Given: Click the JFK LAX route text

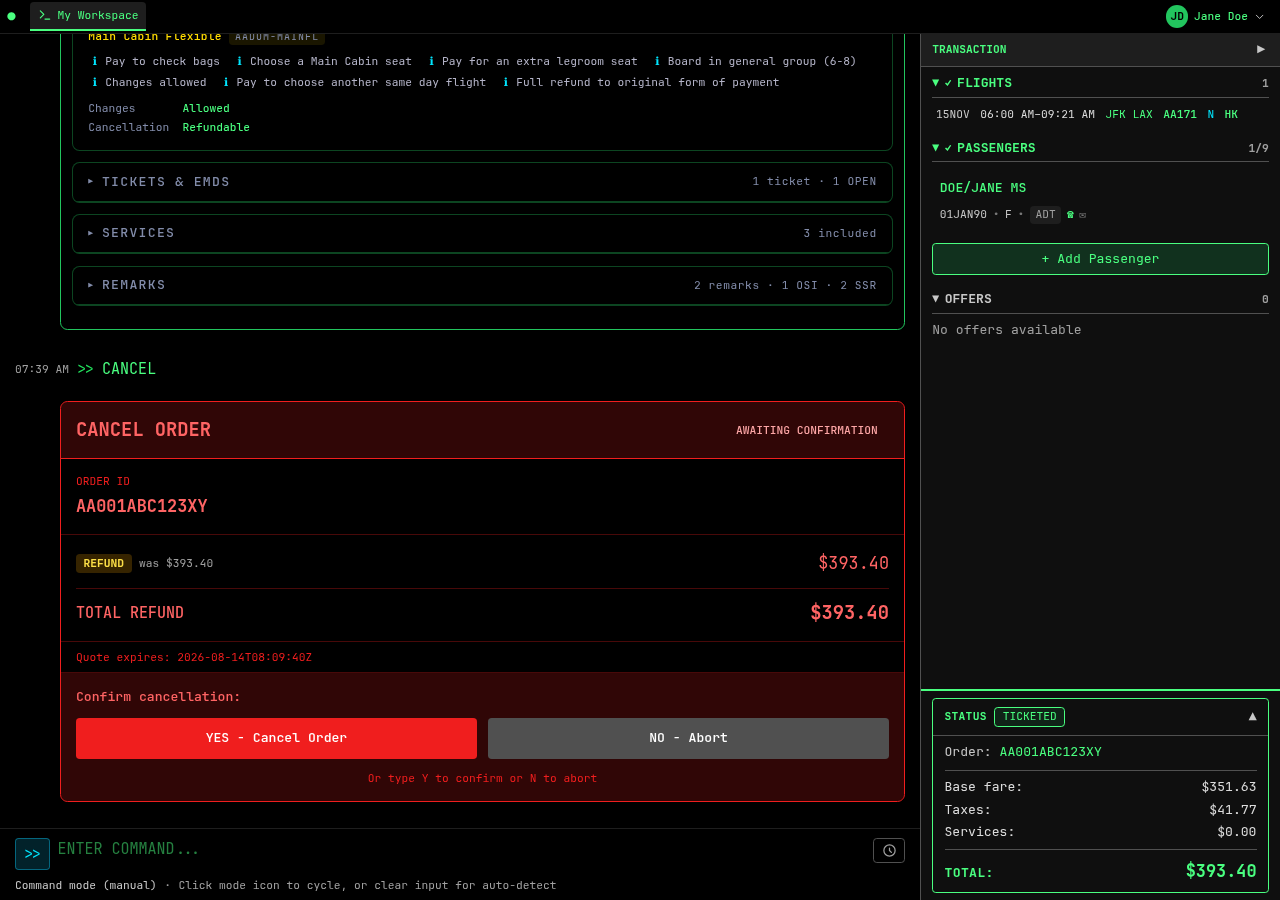Looking at the screenshot, I should pyautogui.click(x=1129, y=115).
